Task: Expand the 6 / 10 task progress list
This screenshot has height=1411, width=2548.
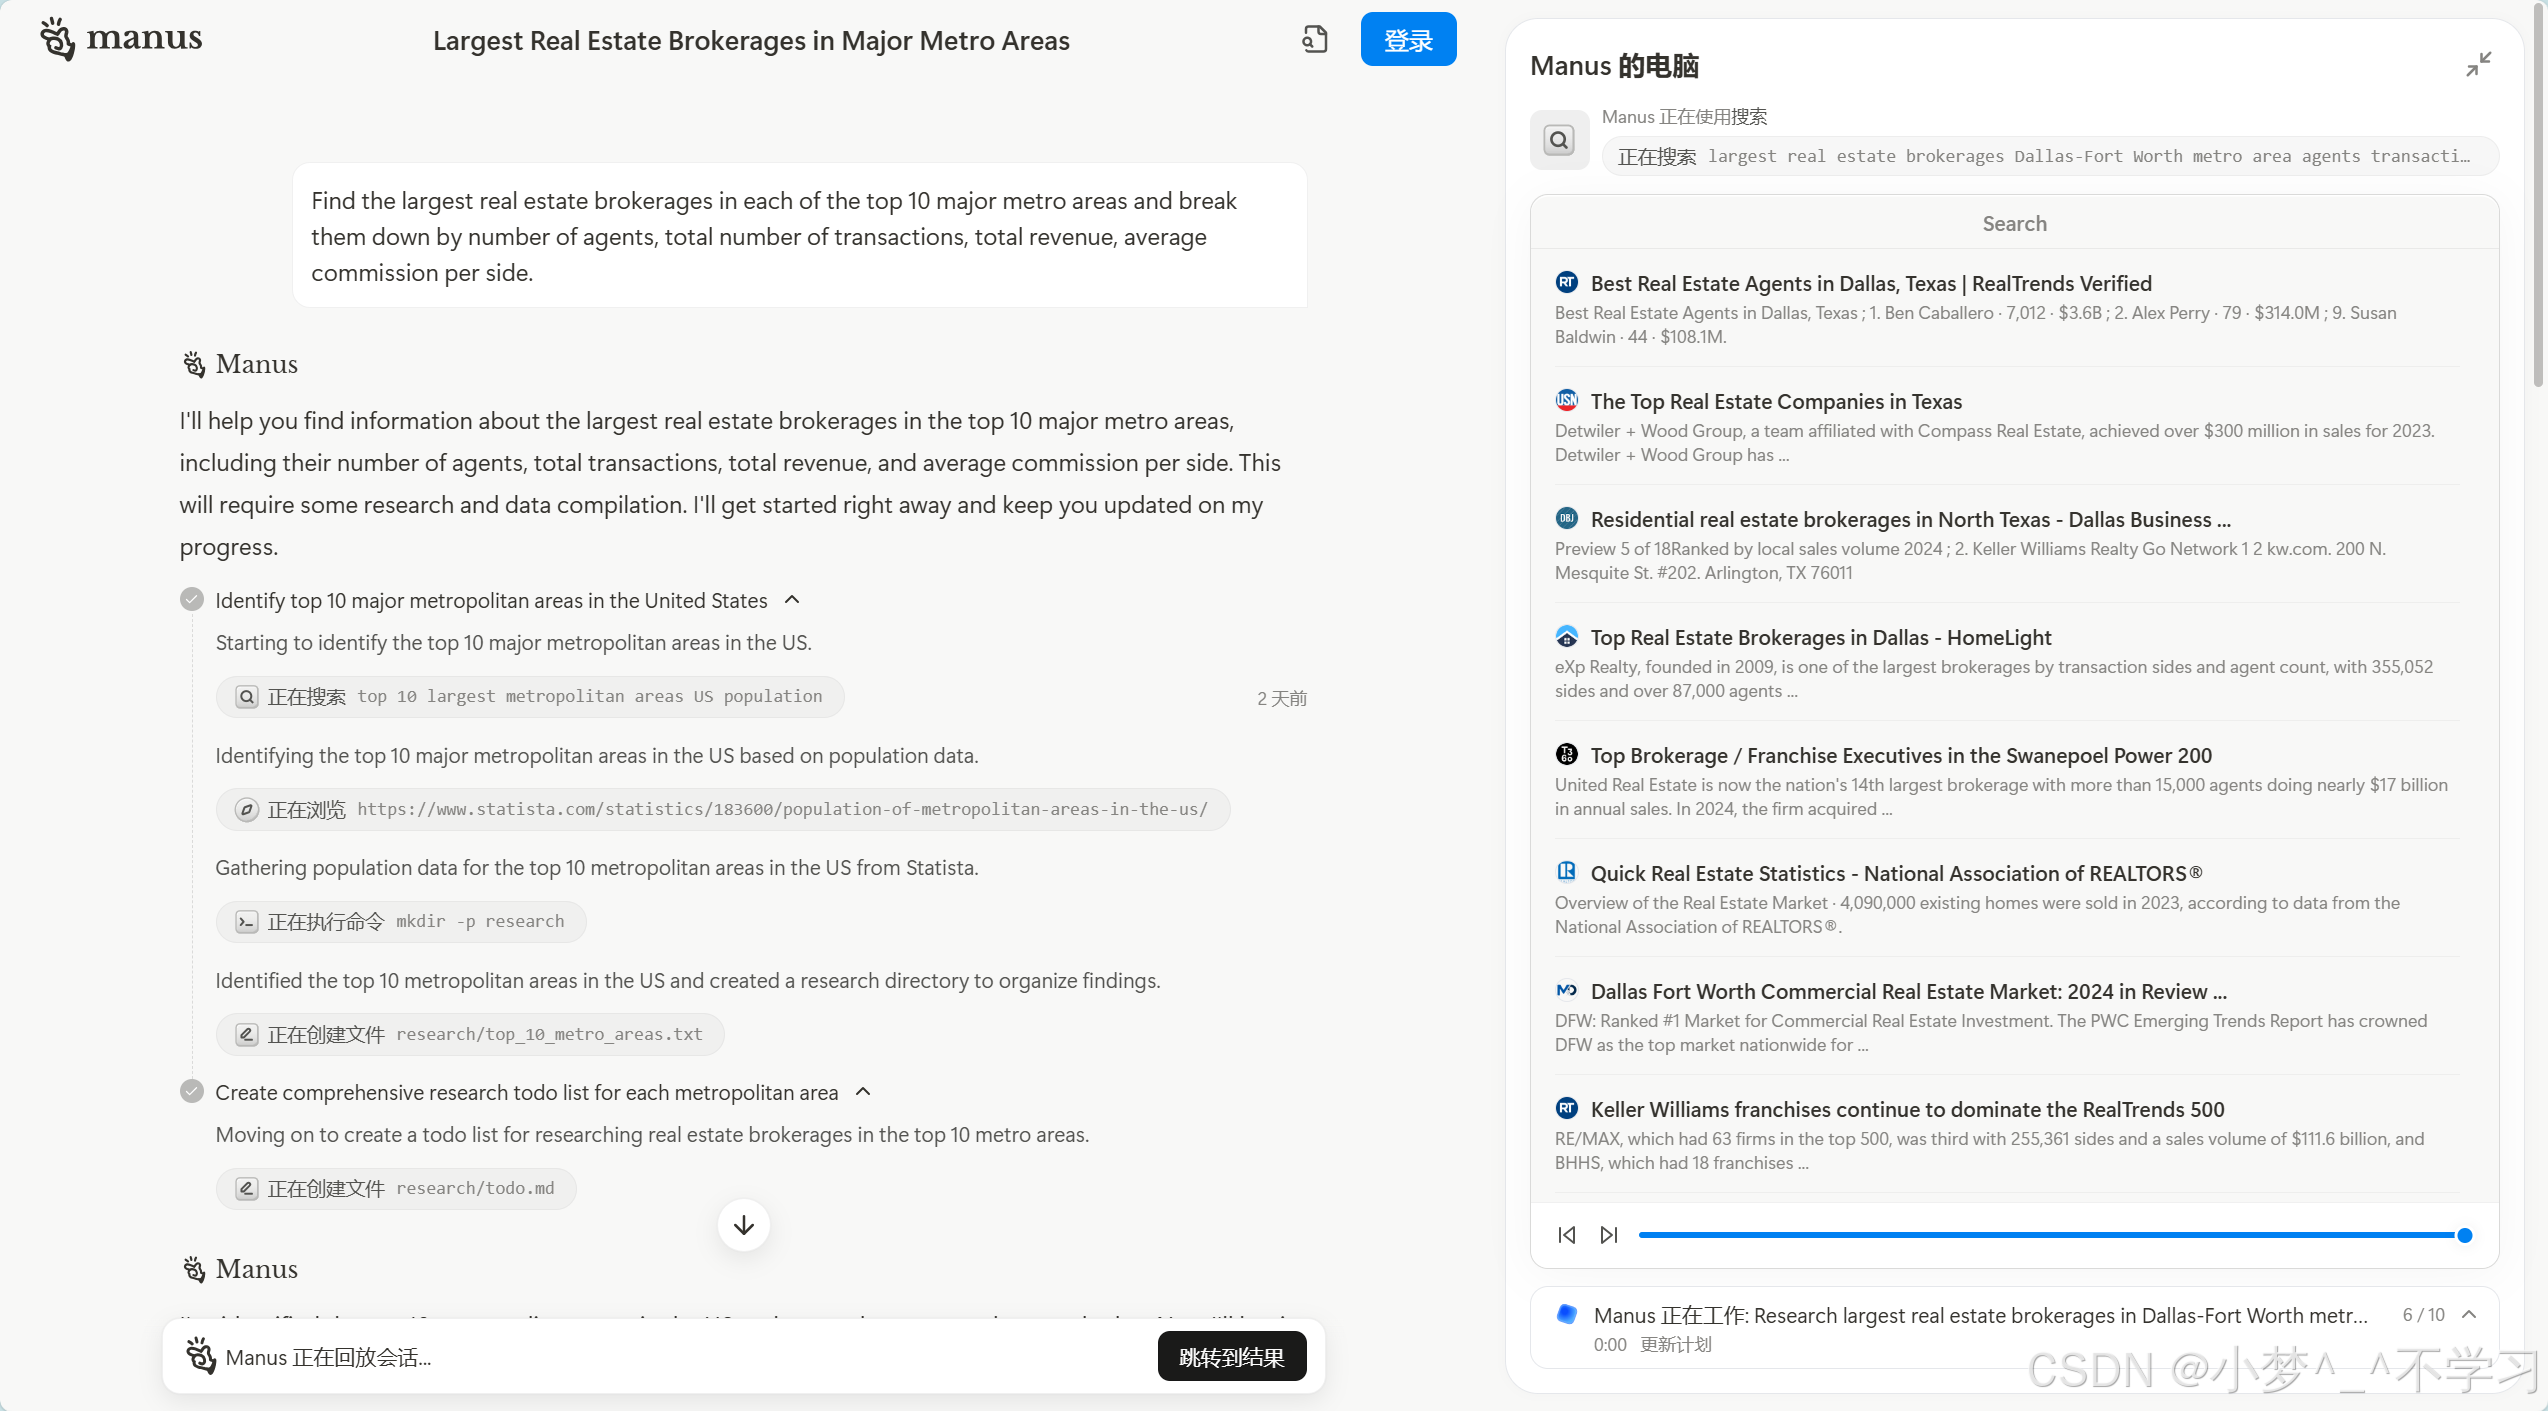Action: point(2469,1314)
